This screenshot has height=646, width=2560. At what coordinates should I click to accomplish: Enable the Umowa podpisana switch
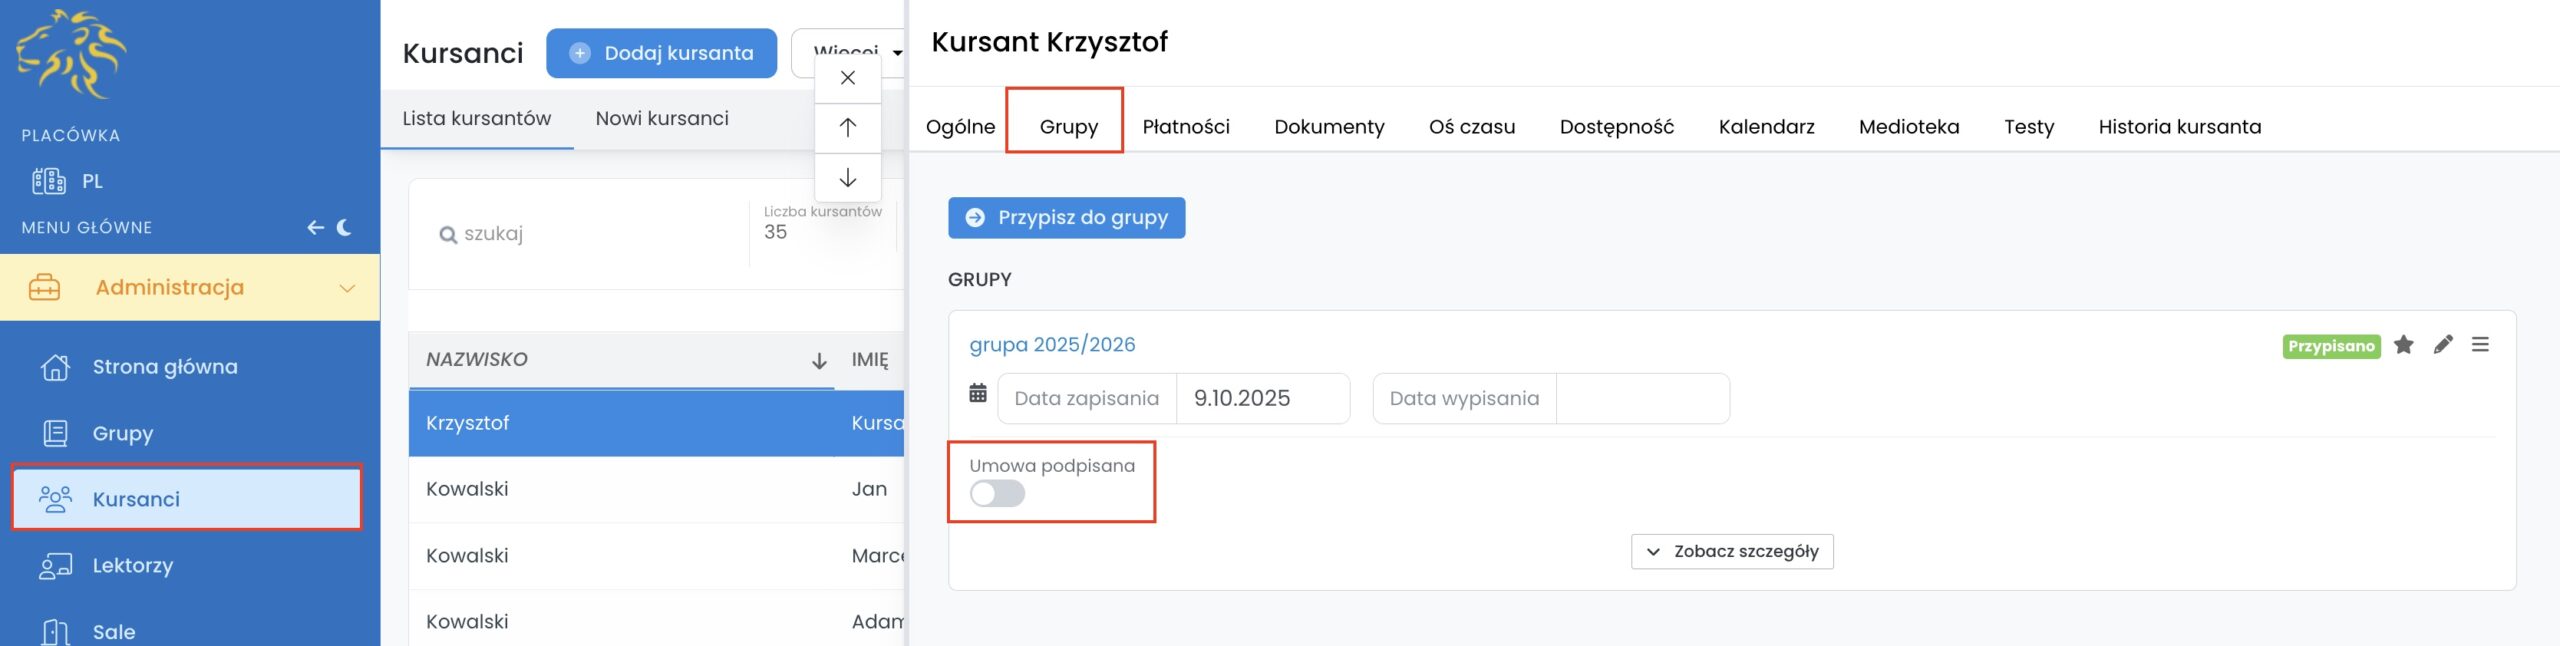[997, 493]
